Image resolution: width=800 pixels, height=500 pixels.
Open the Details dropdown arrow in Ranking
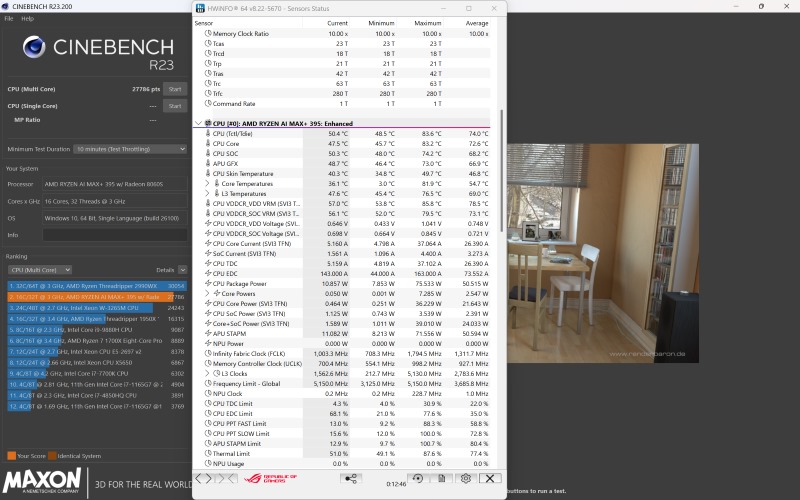point(183,269)
